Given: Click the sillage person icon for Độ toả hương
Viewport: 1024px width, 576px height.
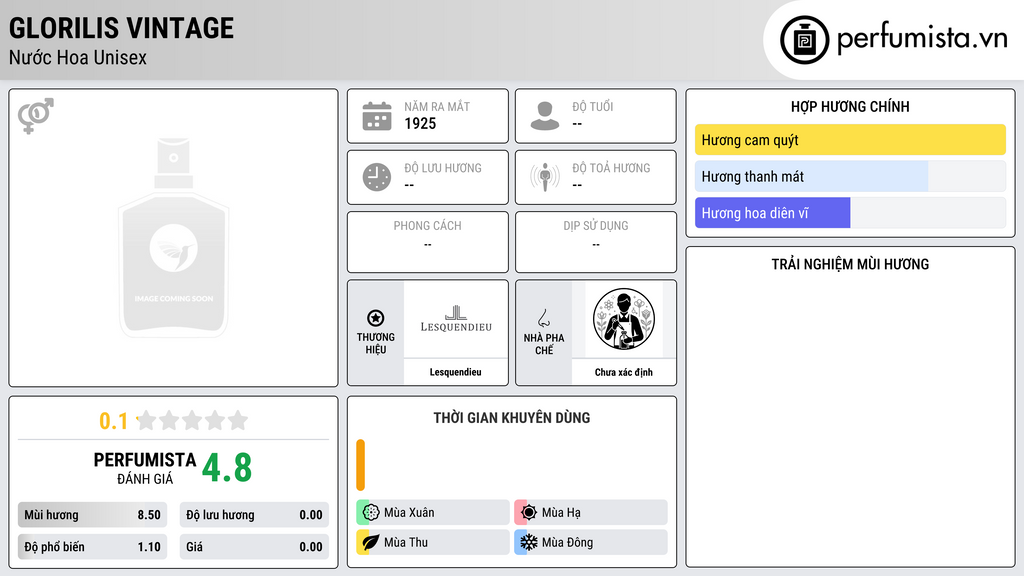Looking at the screenshot, I should pos(545,177).
